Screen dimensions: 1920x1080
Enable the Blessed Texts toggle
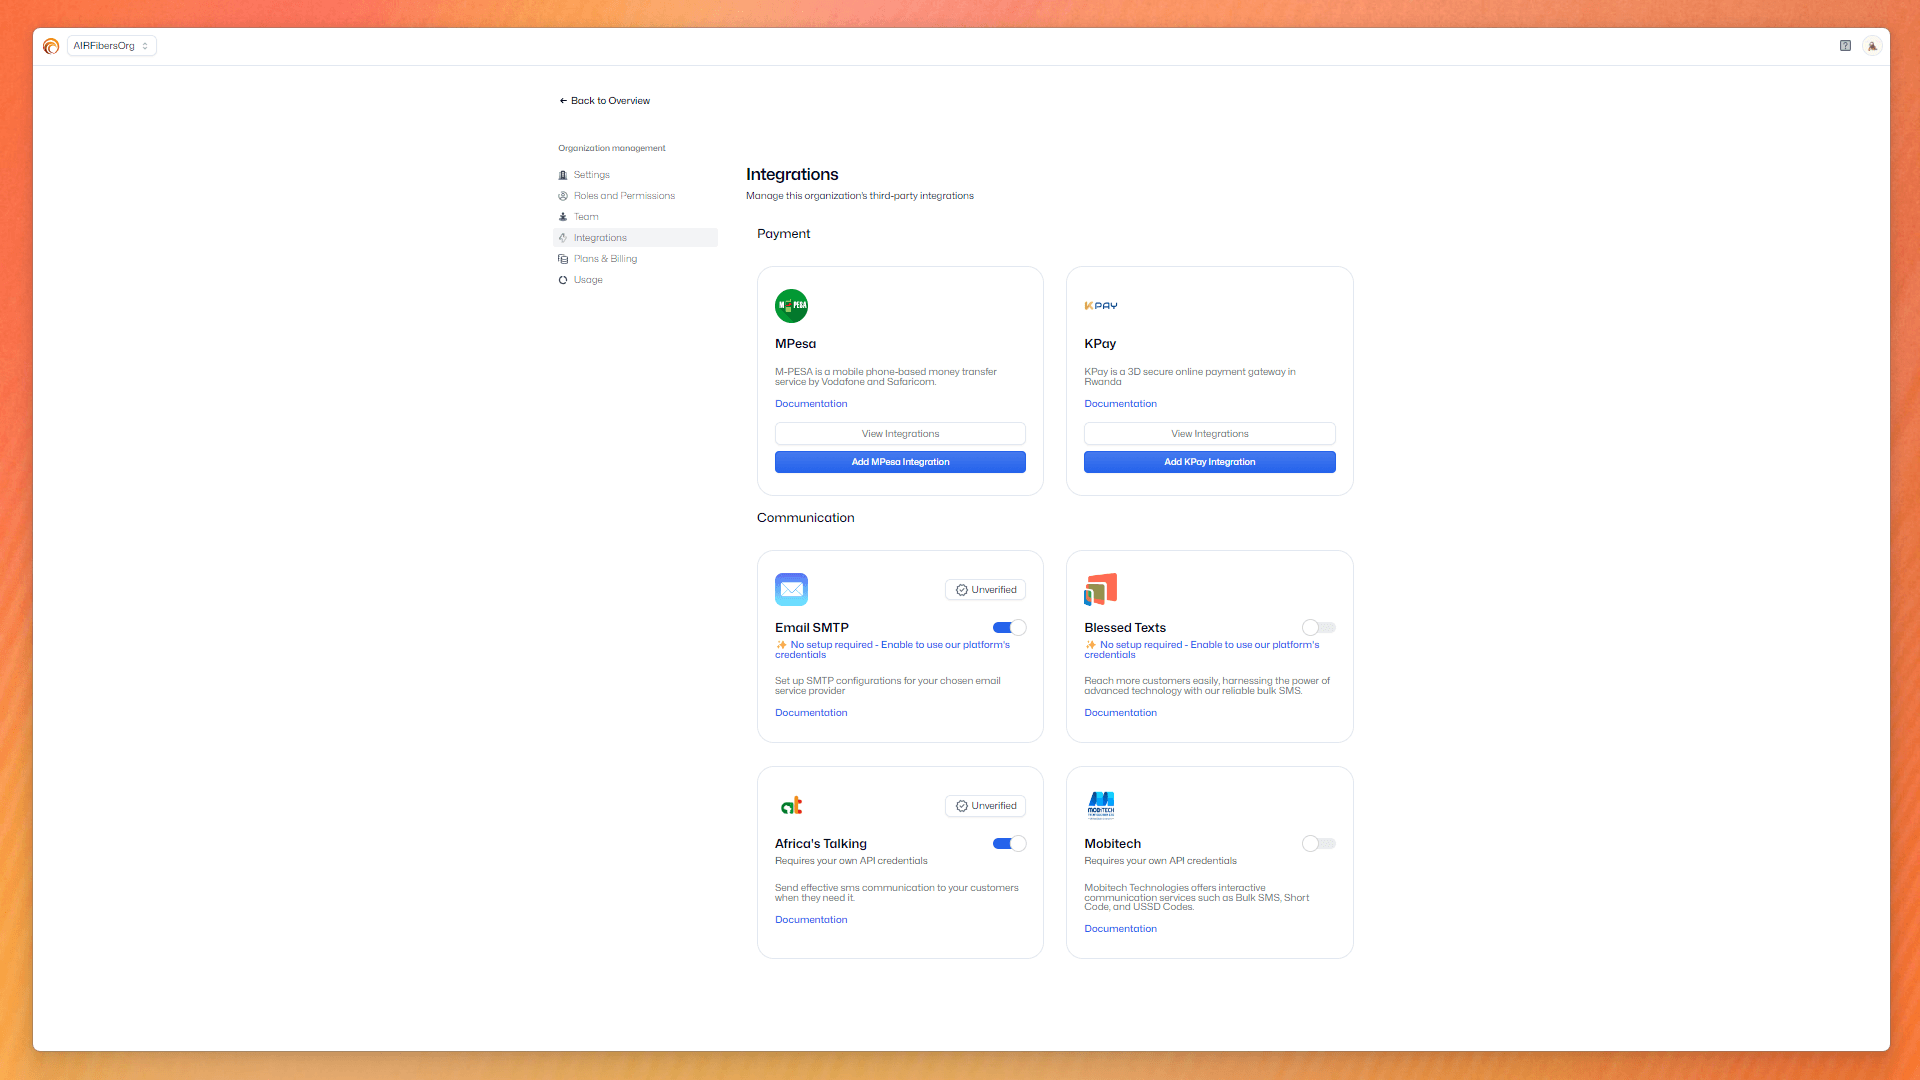point(1318,628)
